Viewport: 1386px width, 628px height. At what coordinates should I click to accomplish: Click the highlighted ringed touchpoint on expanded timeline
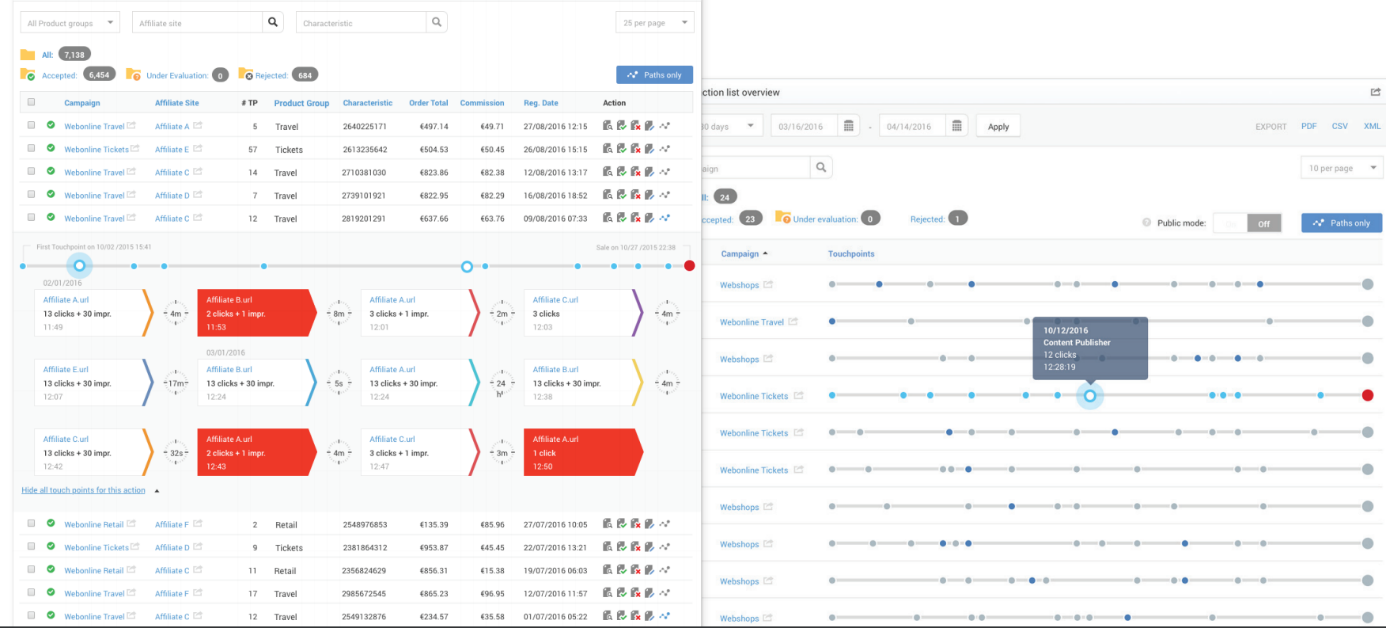[x=80, y=266]
